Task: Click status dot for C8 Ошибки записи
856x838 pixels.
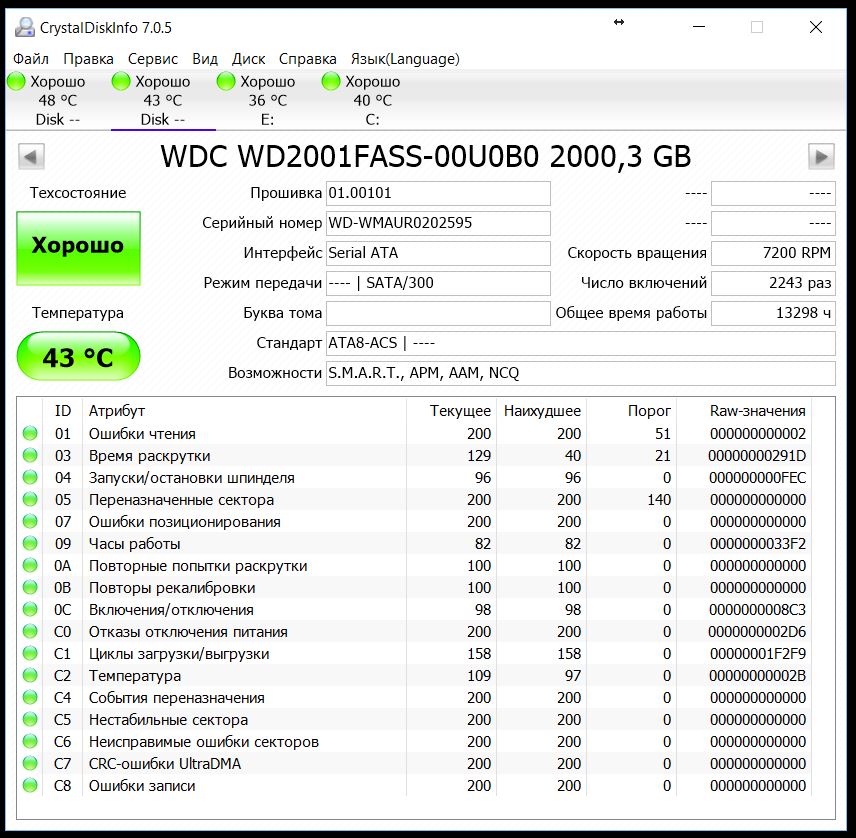Action: (30, 786)
